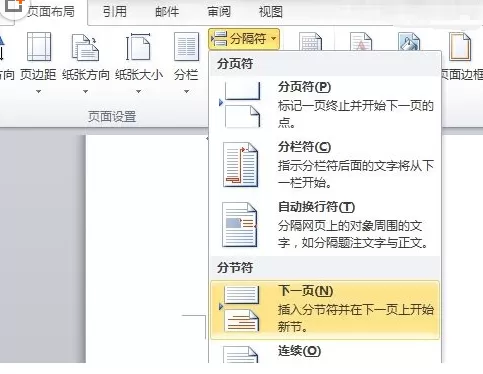Click the 页边距 label text
This screenshot has width=483, height=374.
pos(38,75)
